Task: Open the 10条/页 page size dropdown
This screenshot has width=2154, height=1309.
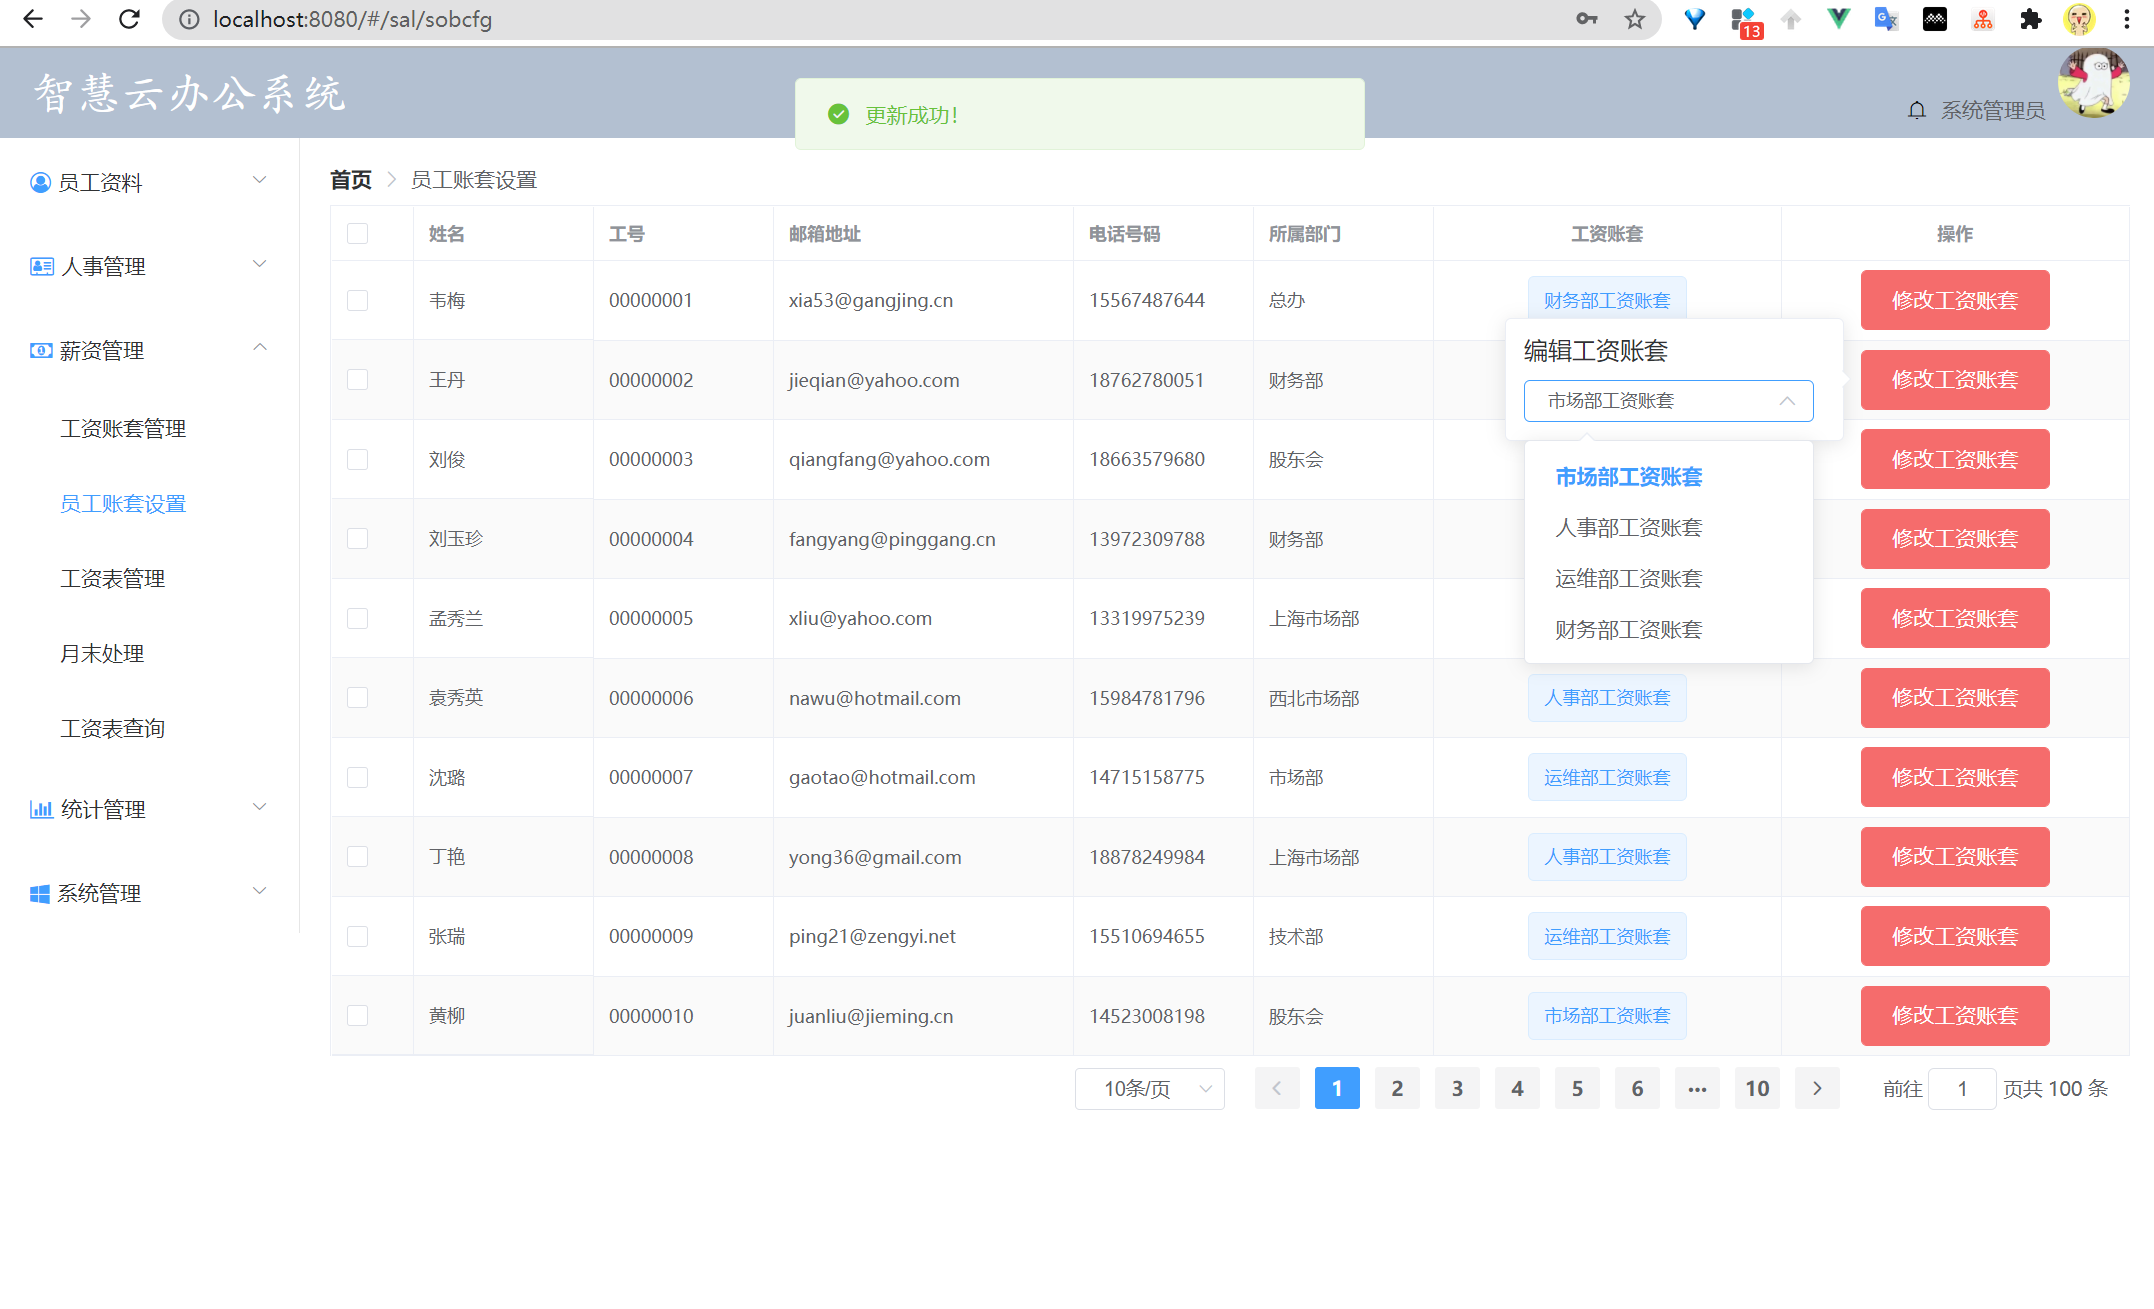Action: point(1149,1088)
